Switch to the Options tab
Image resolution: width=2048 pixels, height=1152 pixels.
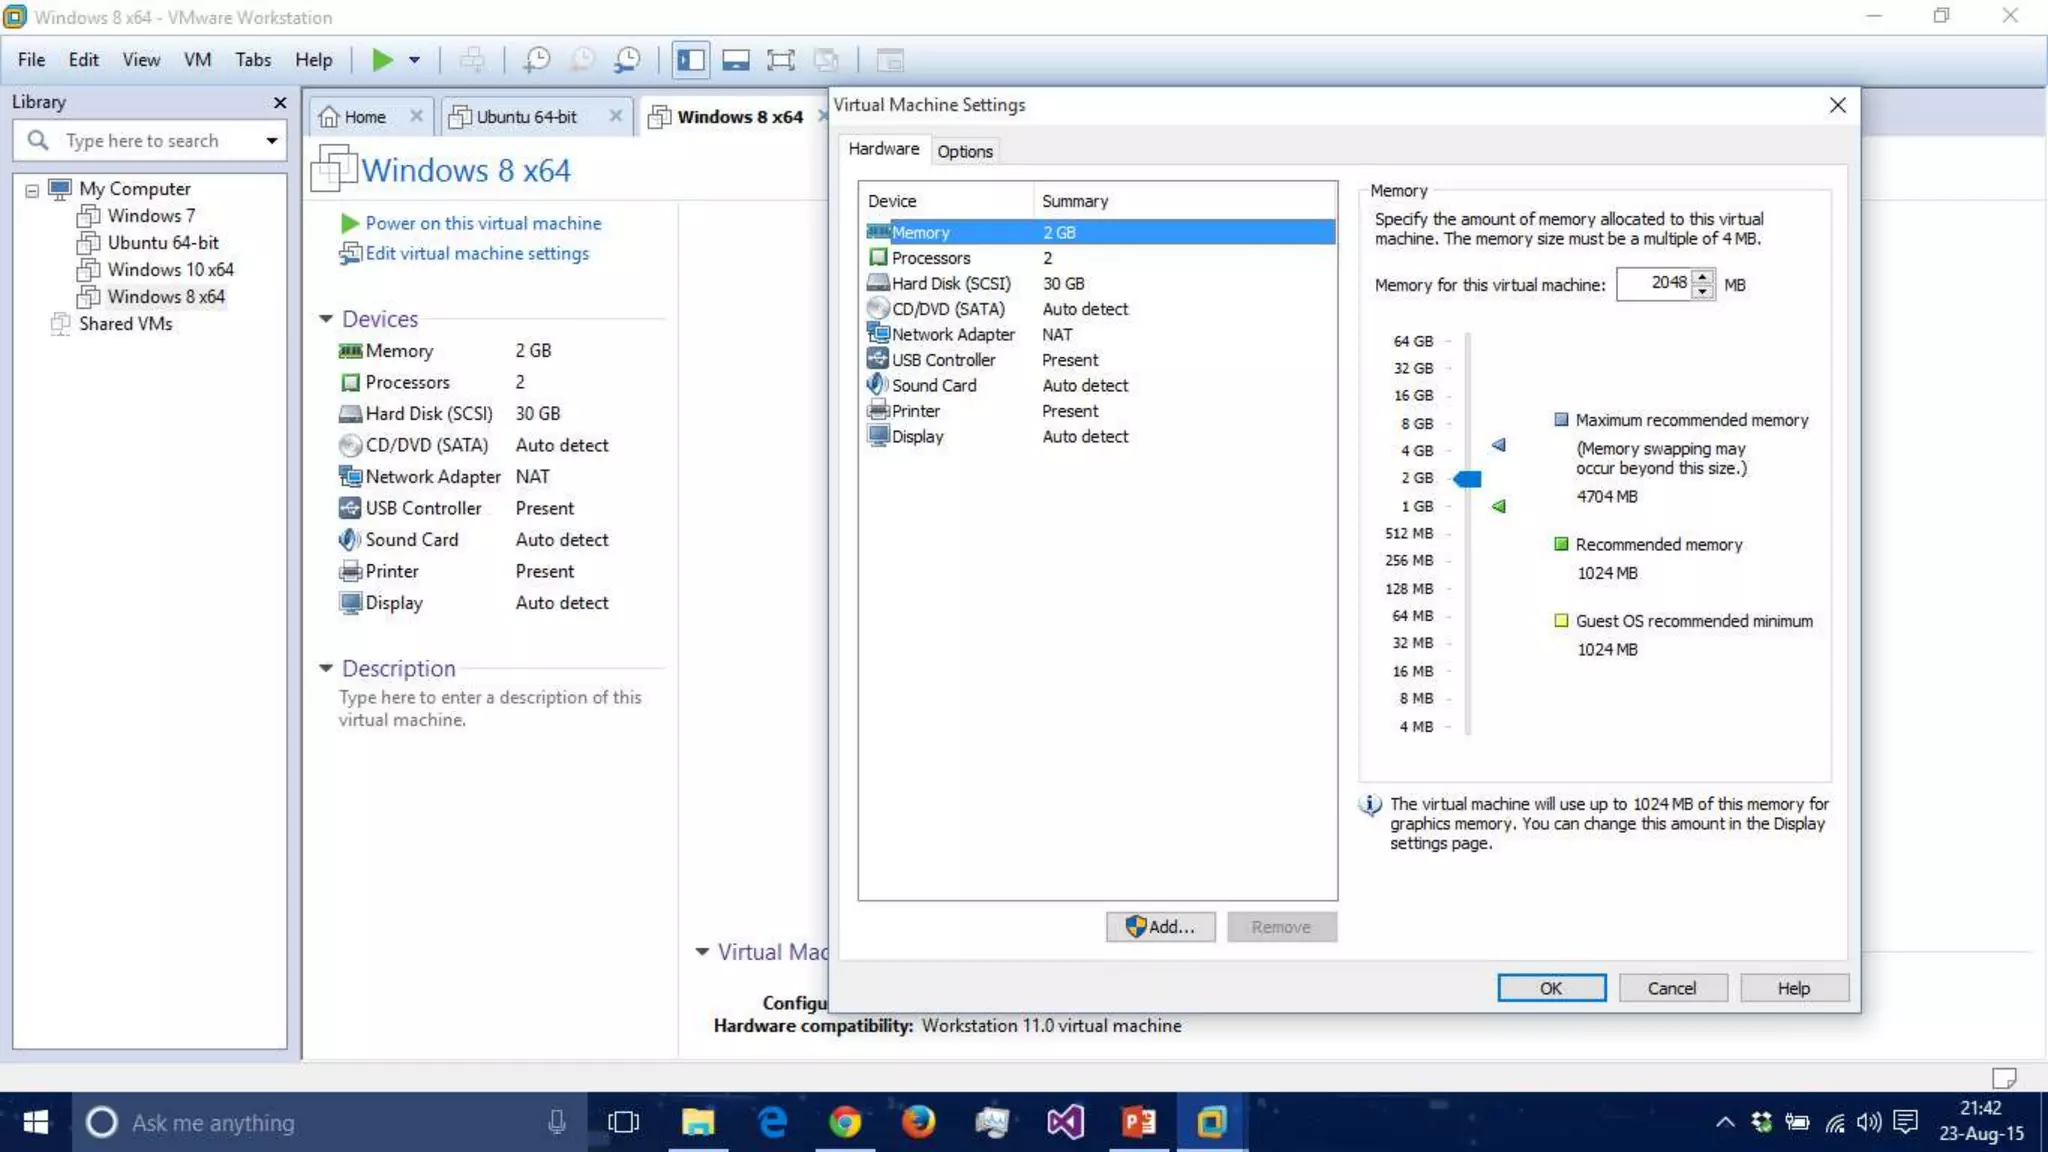tap(964, 152)
